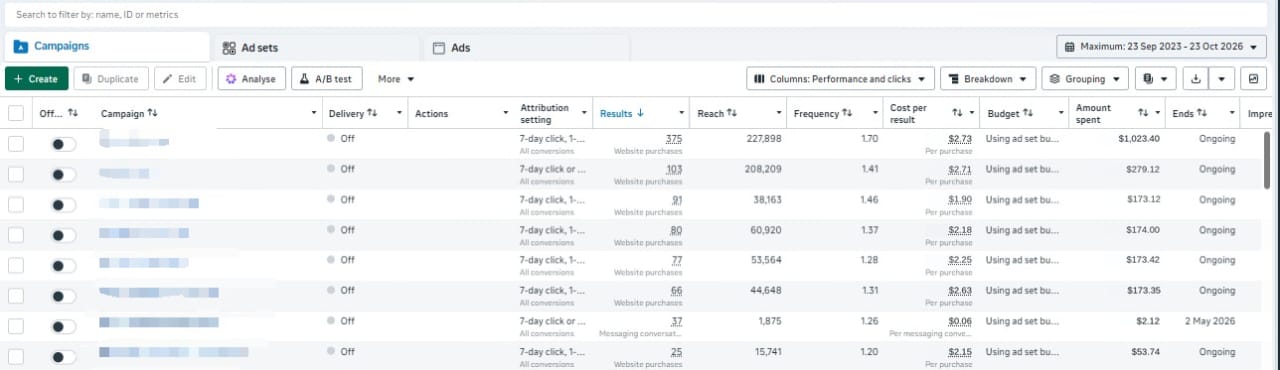The image size is (1280, 370).
Task: Open the Campaign column options caret
Action: [314, 114]
